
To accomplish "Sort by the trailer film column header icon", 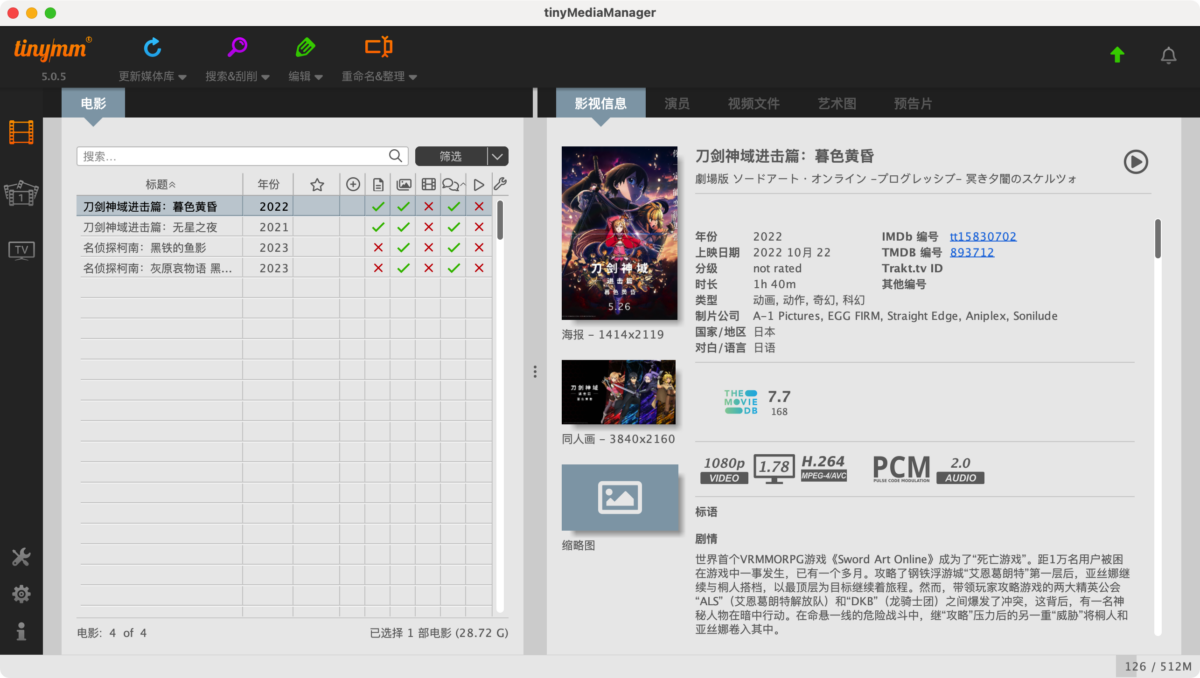I will 429,184.
